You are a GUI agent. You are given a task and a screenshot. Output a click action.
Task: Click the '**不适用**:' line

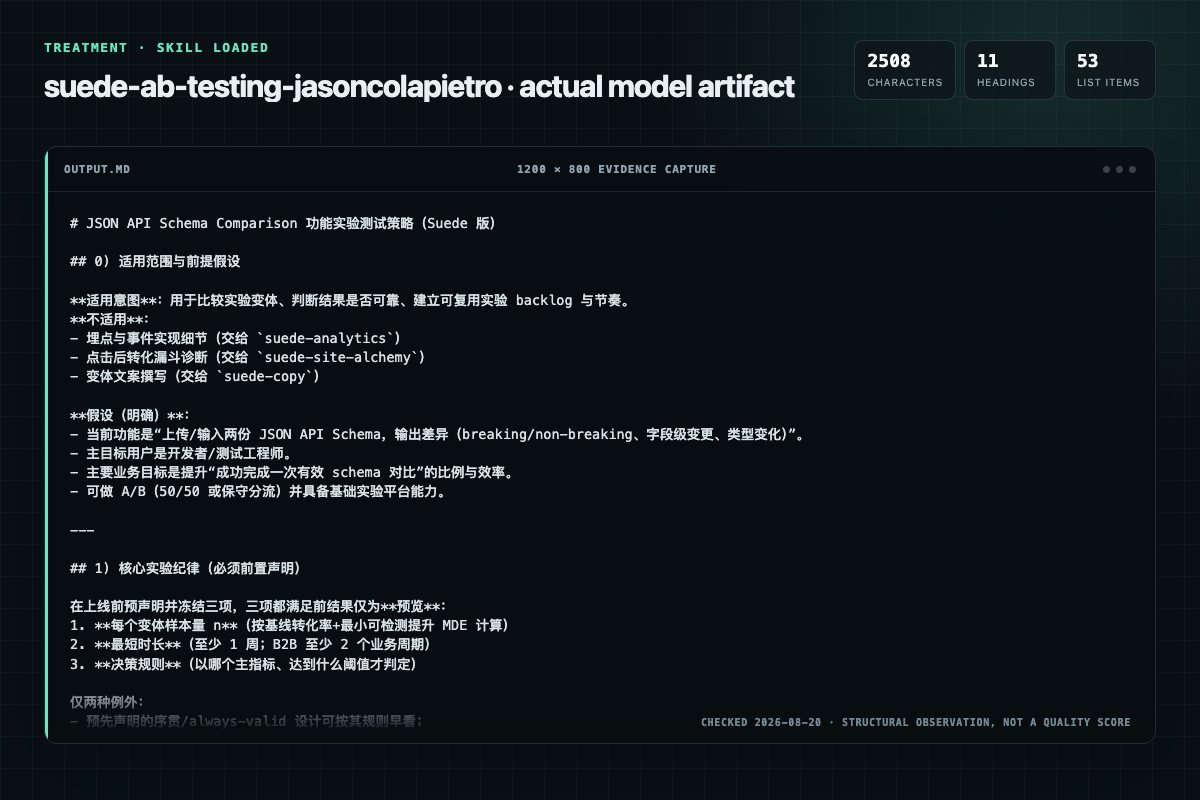pyautogui.click(x=109, y=319)
